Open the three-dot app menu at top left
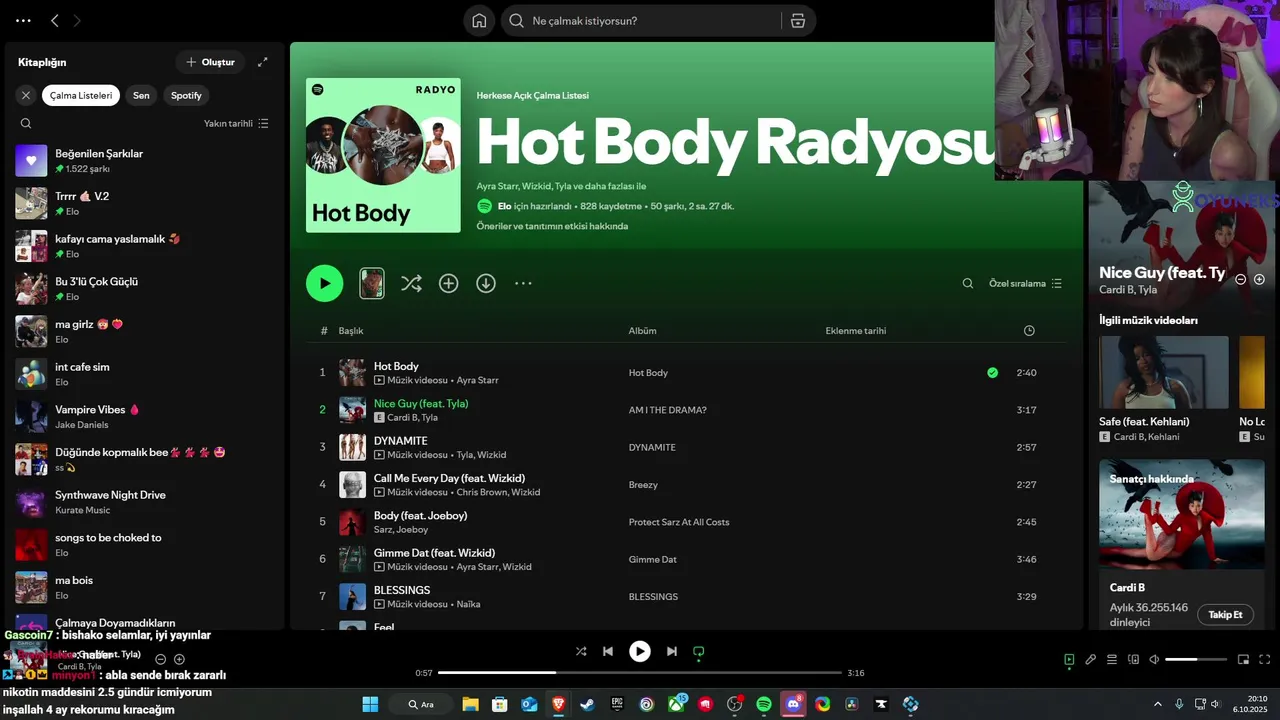 click(x=23, y=20)
